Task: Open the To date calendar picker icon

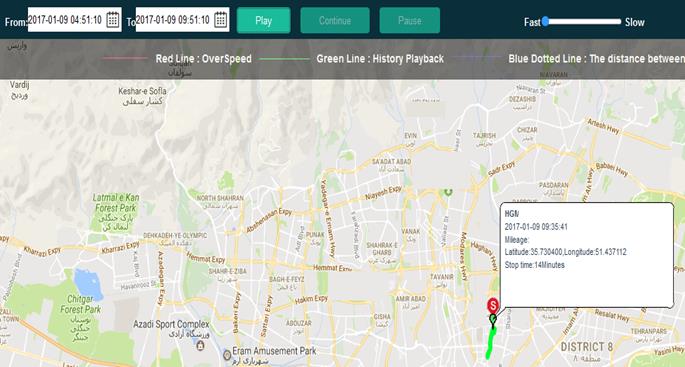Action: (221, 20)
